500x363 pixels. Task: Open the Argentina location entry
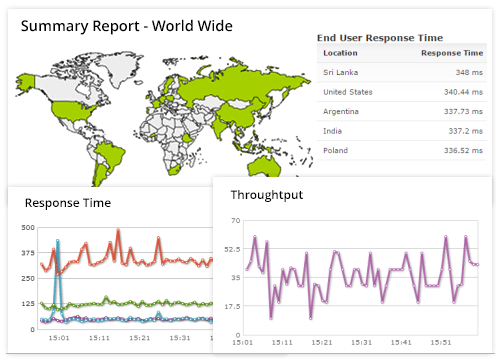coord(341,112)
